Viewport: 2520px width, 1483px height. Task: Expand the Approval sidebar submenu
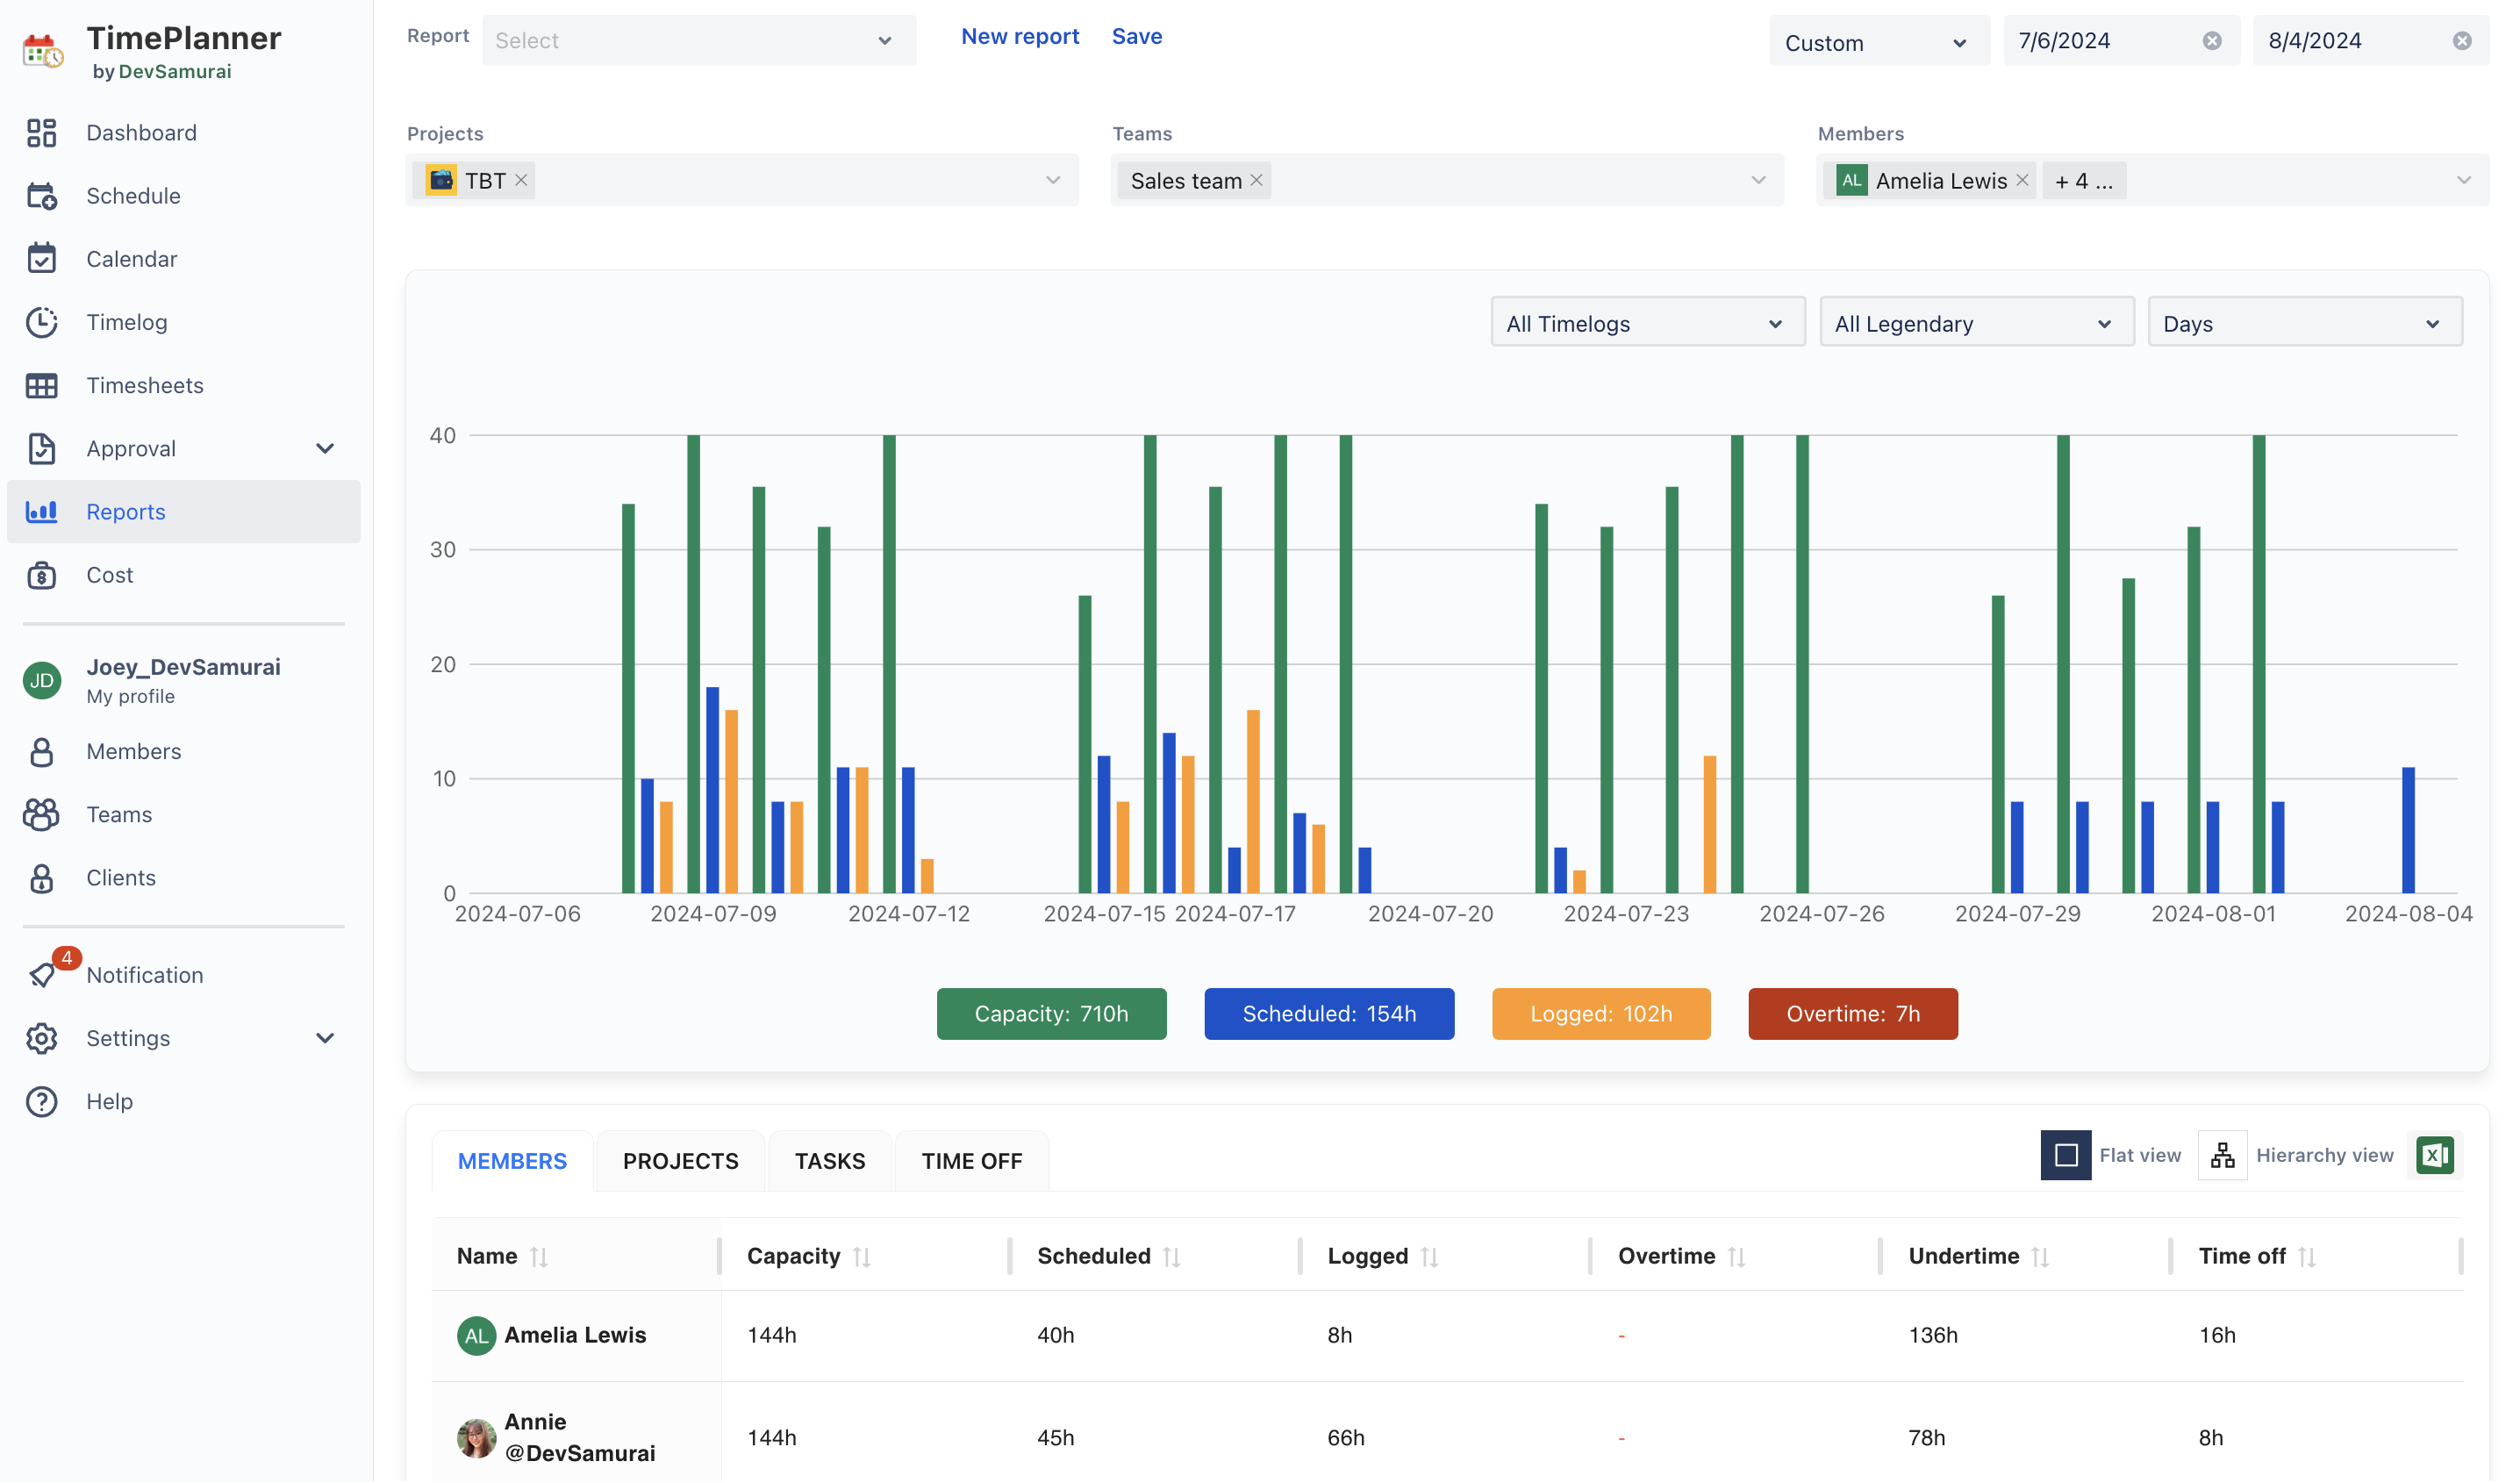pyautogui.click(x=325, y=449)
